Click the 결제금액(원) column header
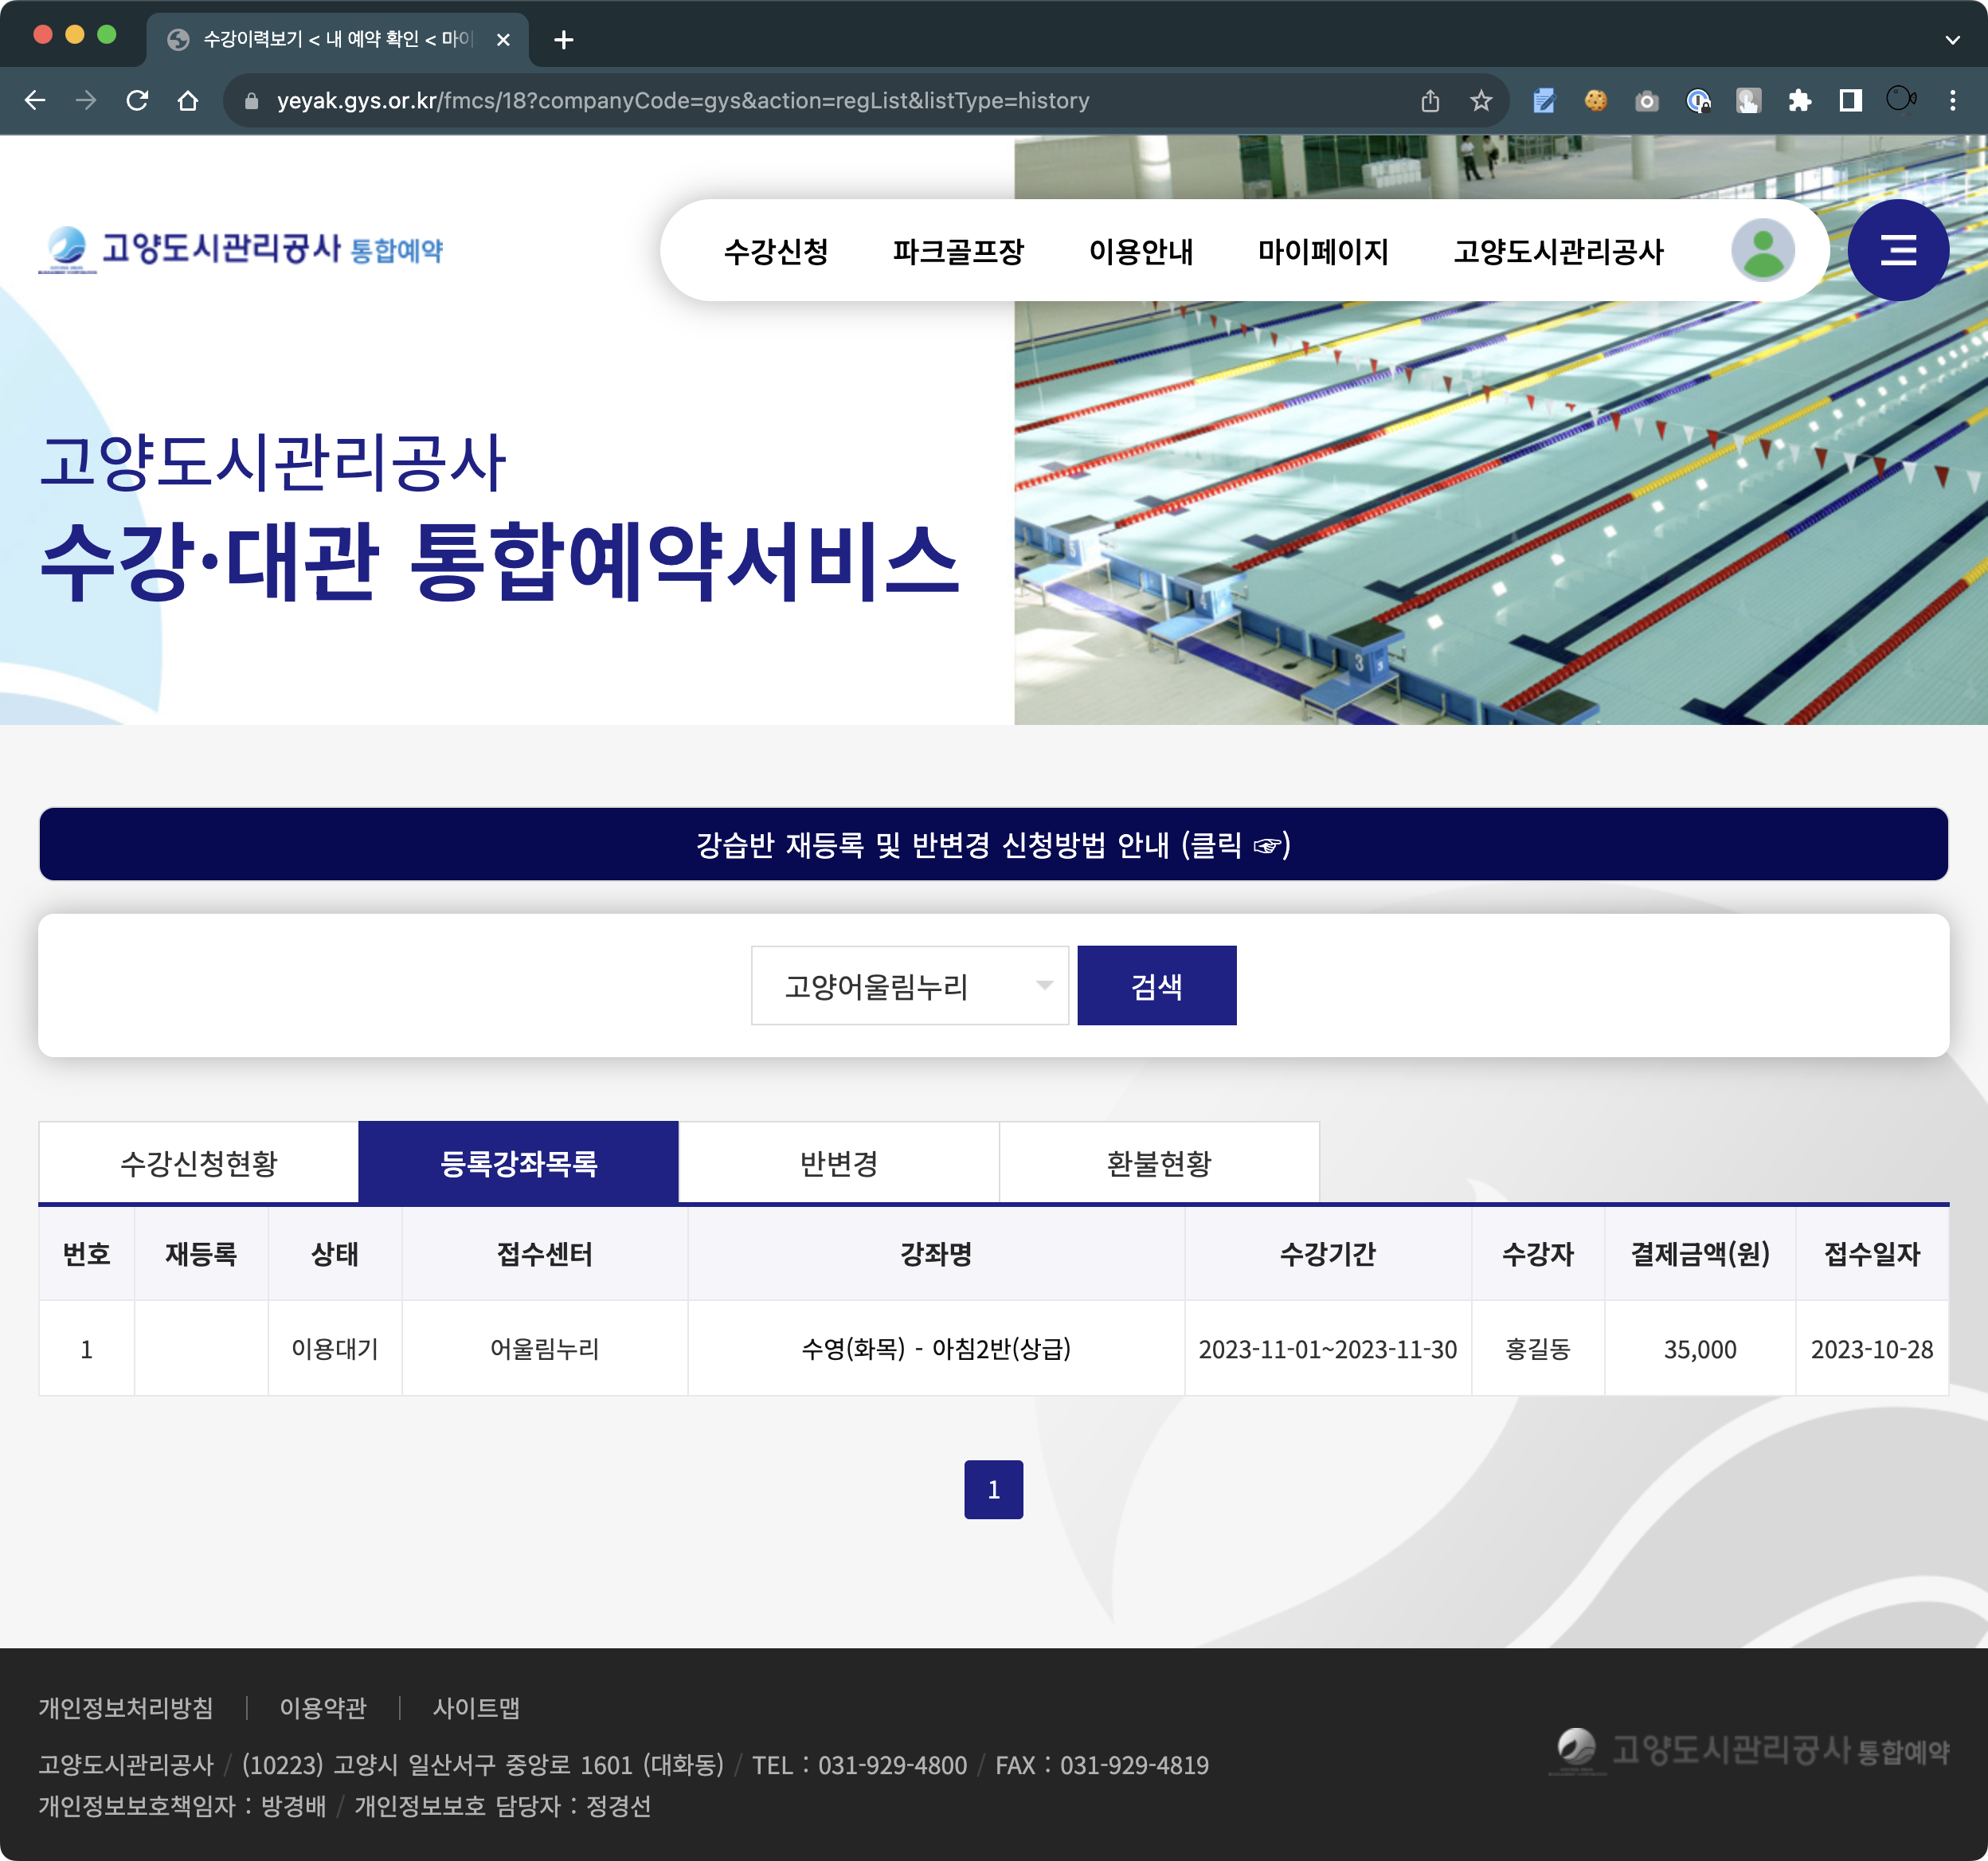1988x1861 pixels. click(x=1700, y=1253)
